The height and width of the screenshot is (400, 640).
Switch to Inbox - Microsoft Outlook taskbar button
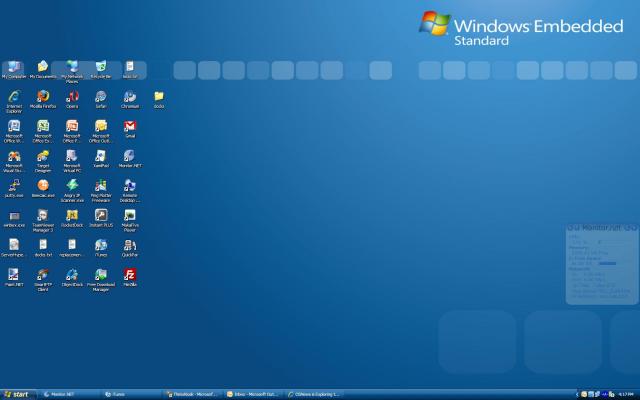253,394
